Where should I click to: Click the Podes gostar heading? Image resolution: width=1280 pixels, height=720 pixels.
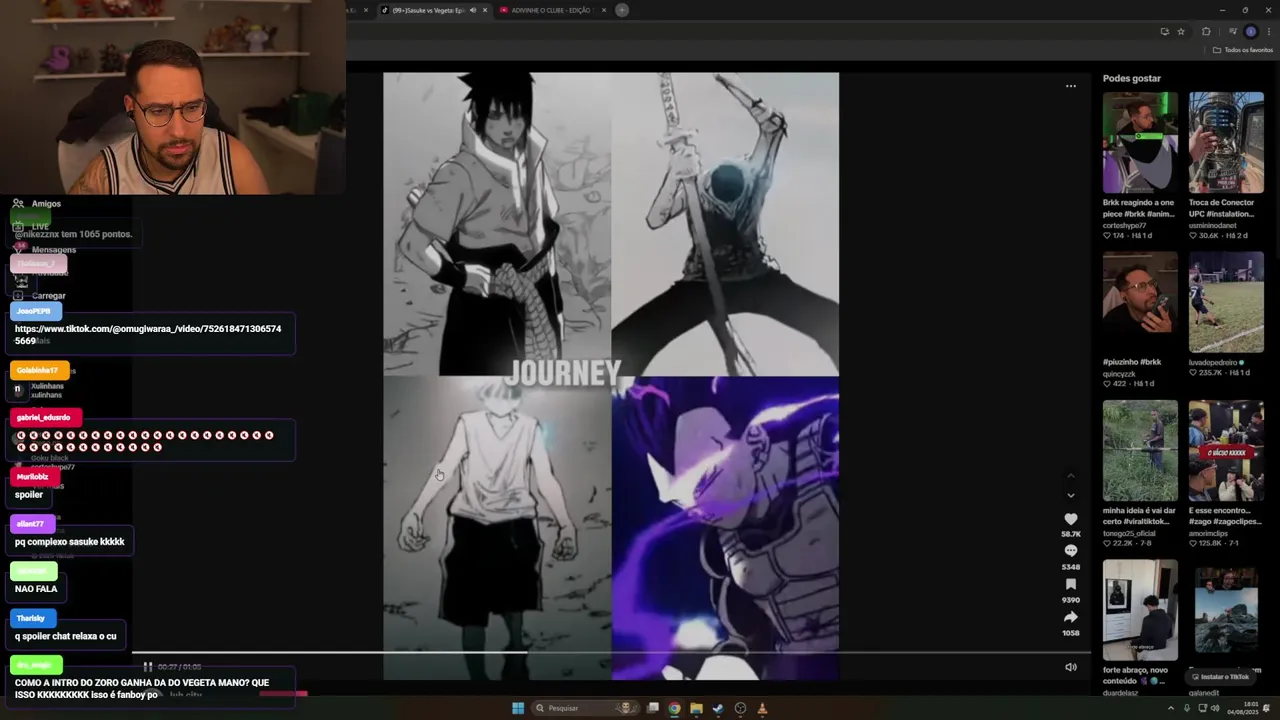(1132, 78)
